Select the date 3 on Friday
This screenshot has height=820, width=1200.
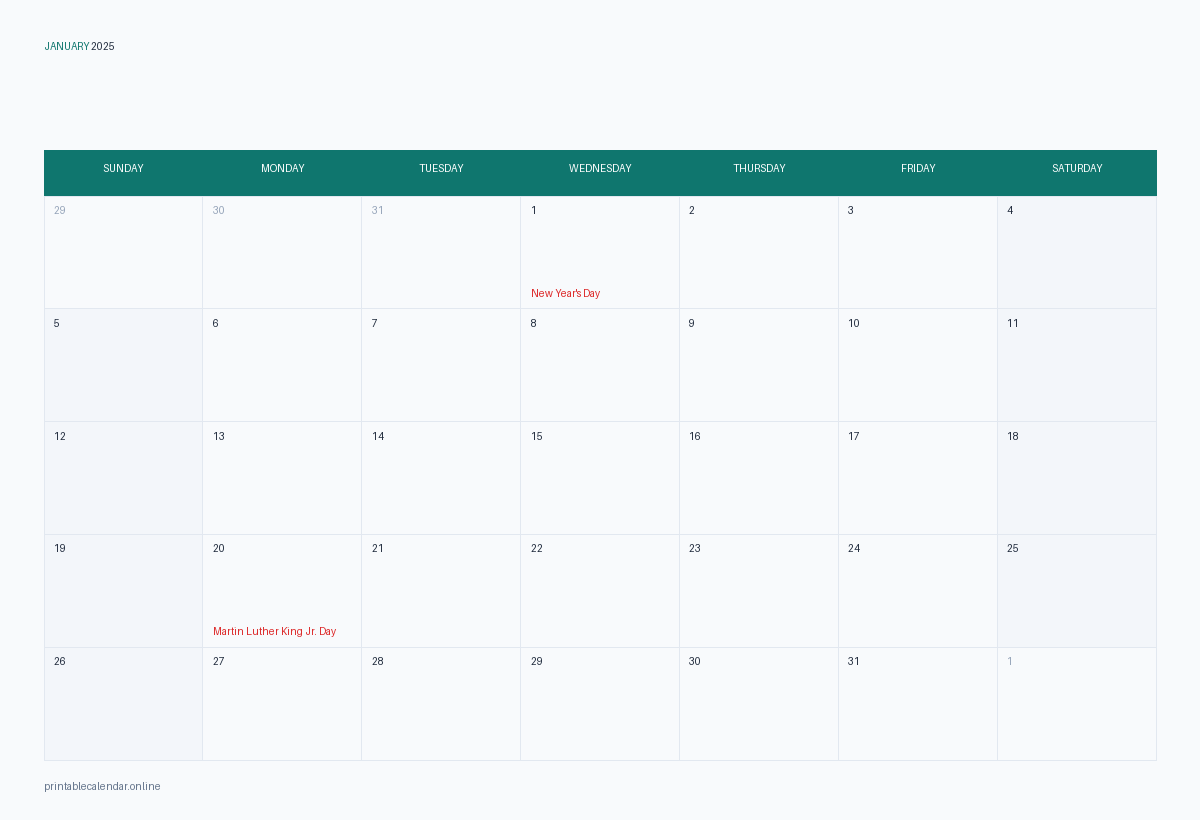click(x=918, y=252)
